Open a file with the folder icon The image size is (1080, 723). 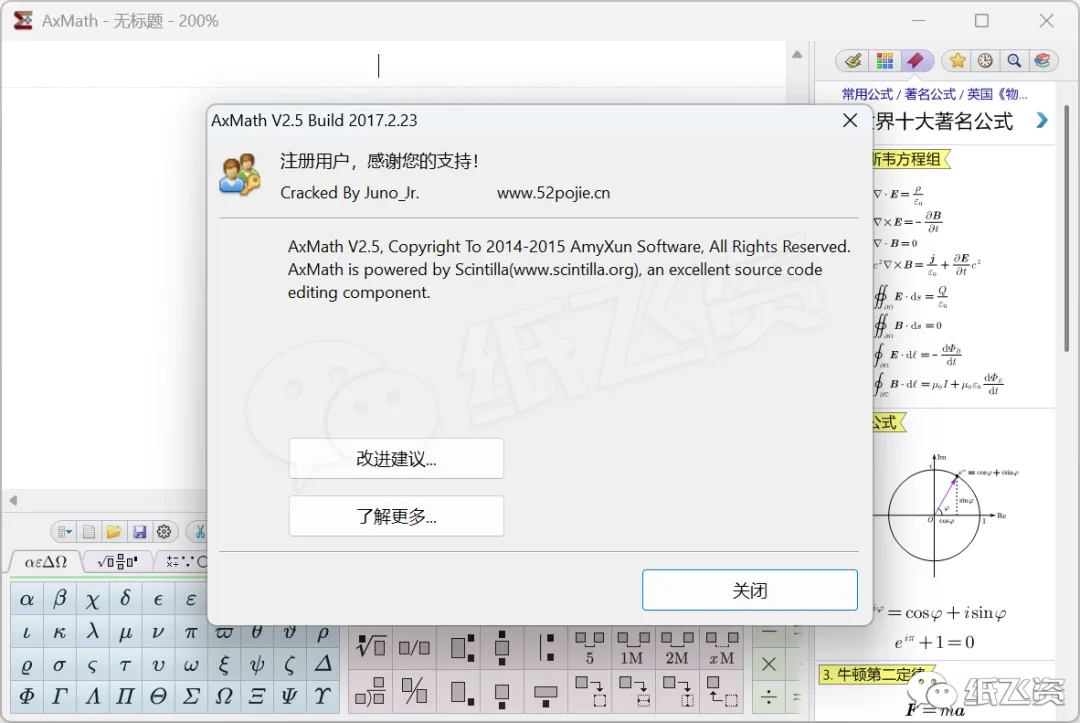(114, 532)
